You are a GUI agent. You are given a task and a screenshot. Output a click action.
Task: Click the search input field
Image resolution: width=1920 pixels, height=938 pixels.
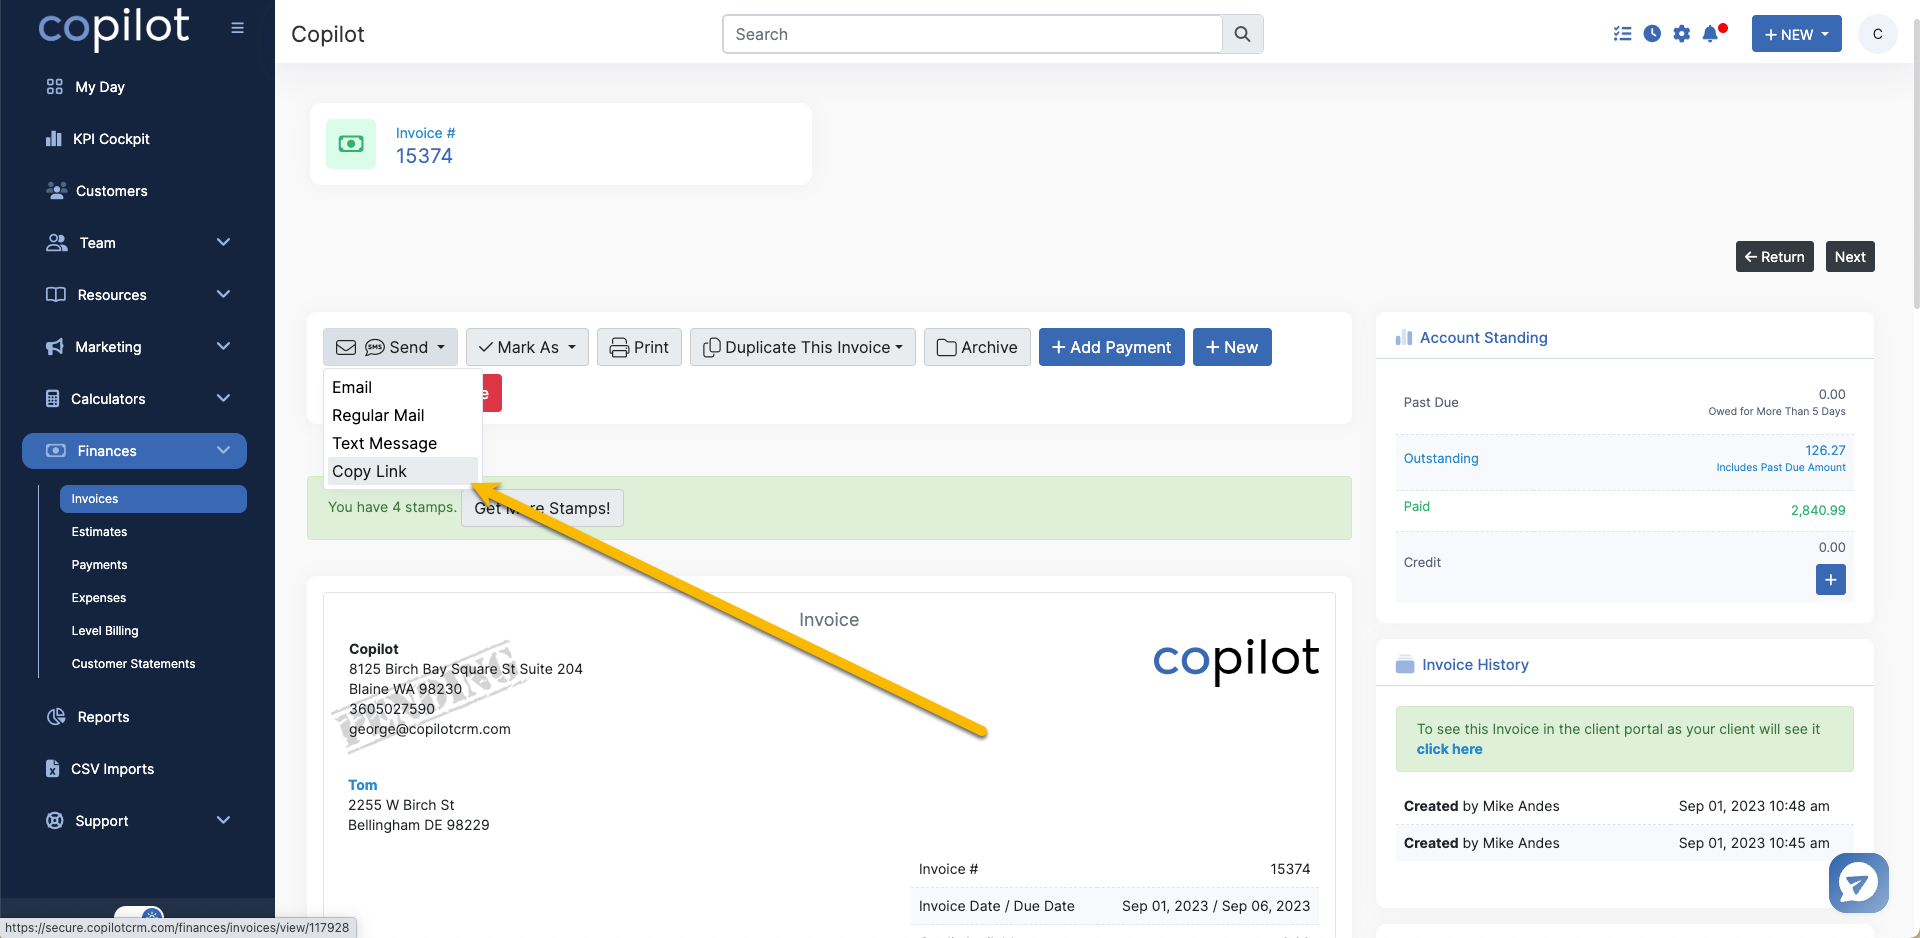pos(972,34)
